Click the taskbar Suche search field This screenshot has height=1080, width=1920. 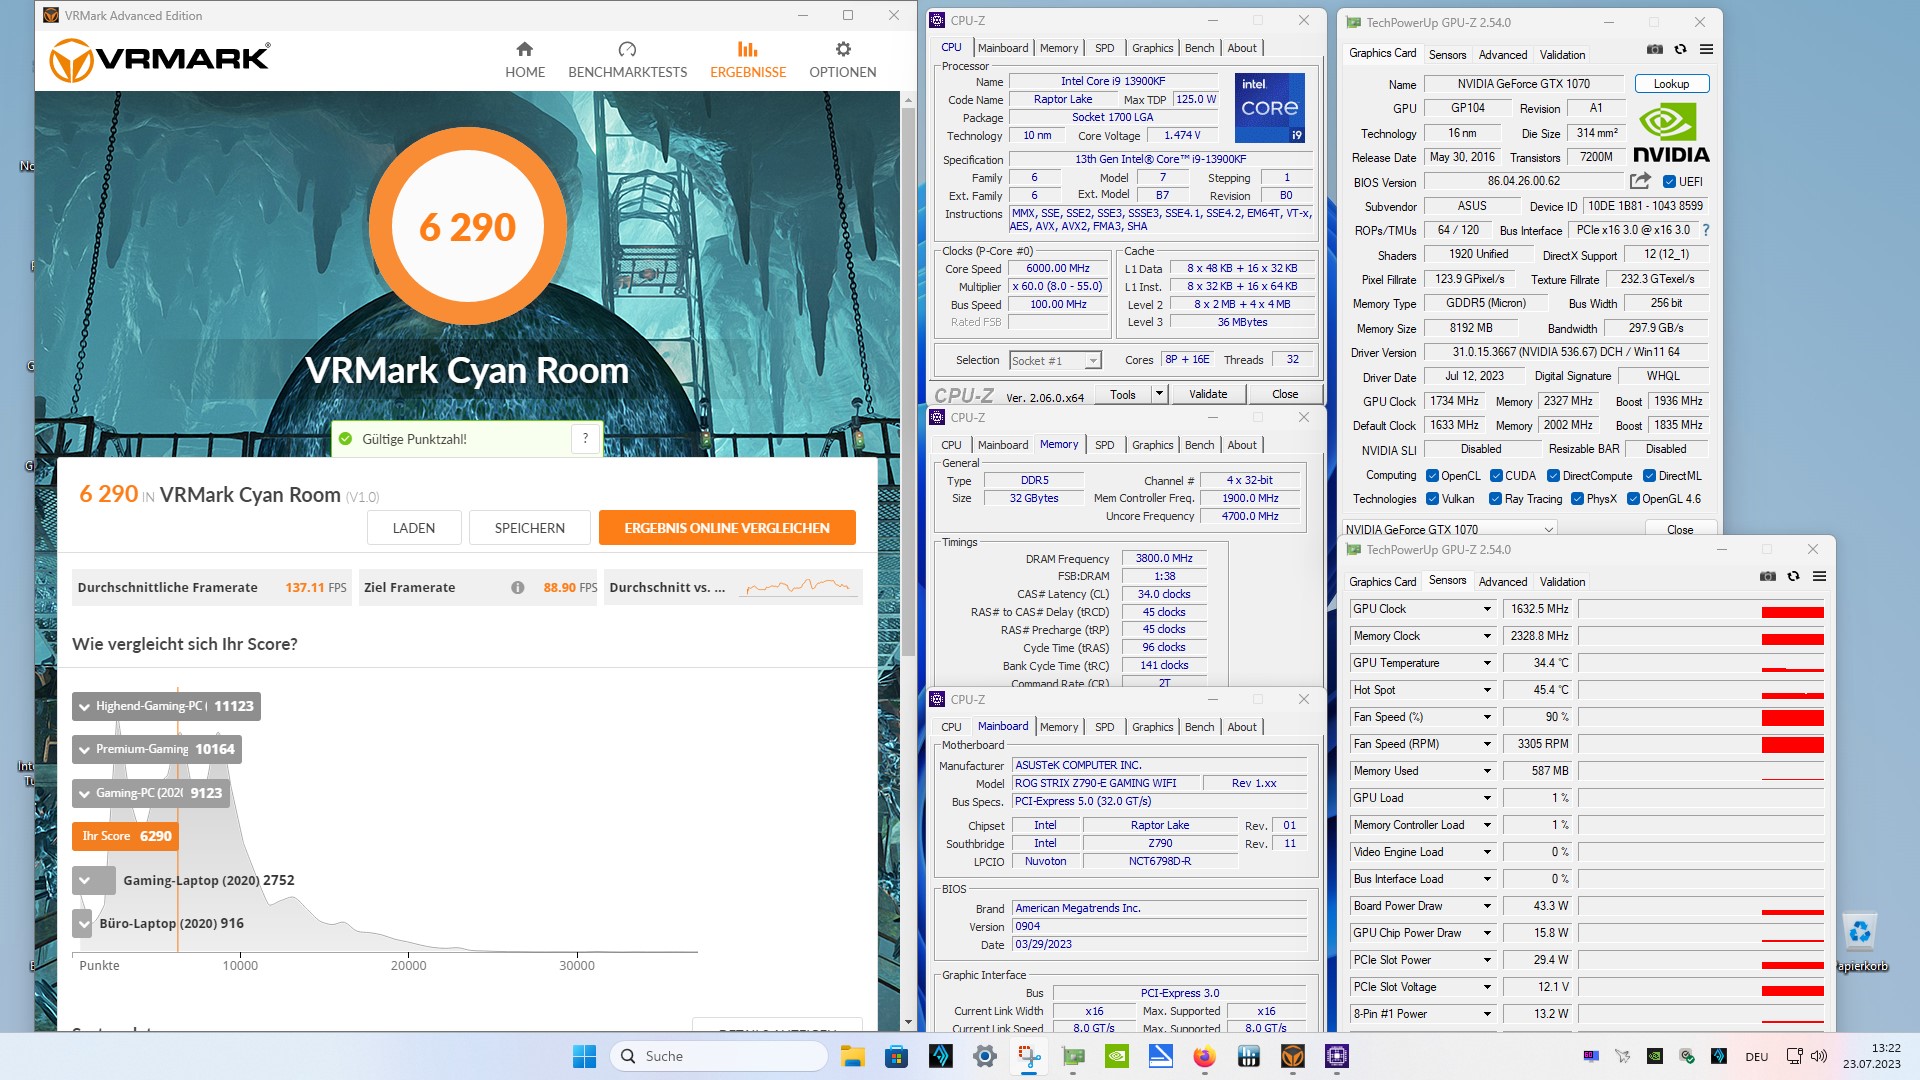coord(719,1056)
